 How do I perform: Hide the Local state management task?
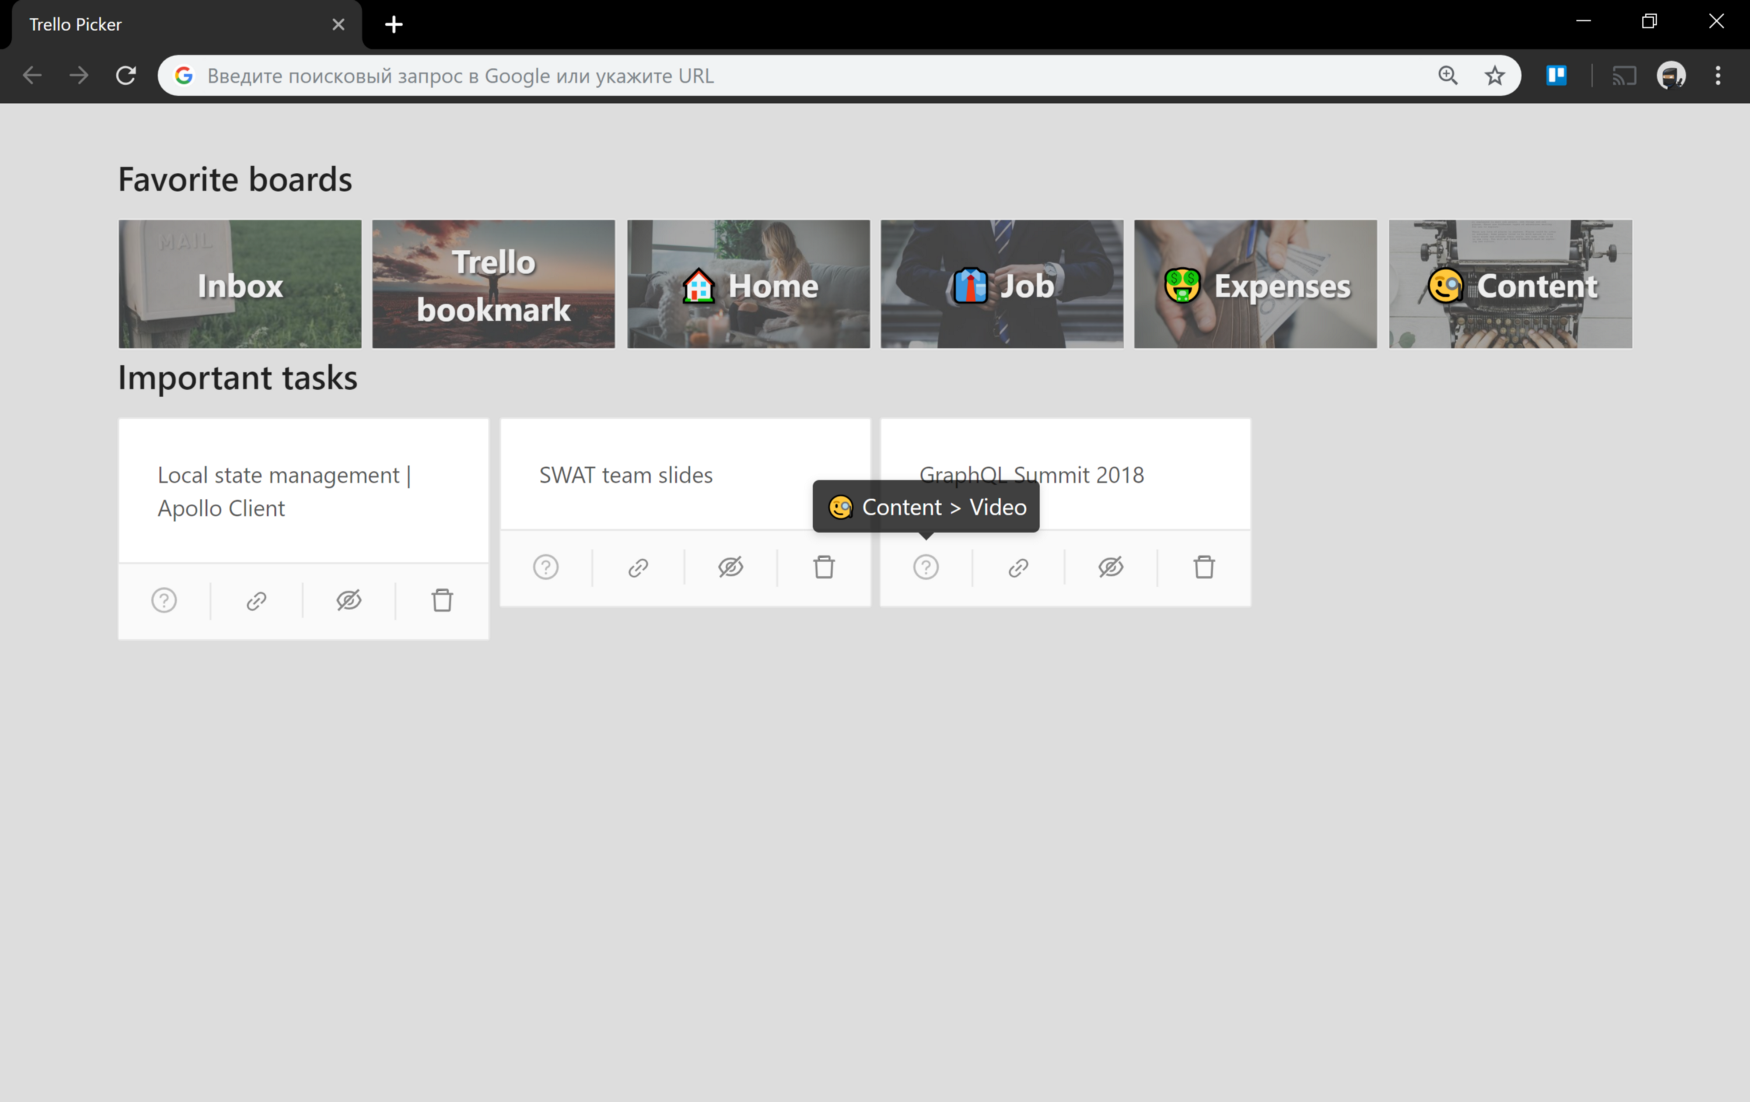(349, 600)
